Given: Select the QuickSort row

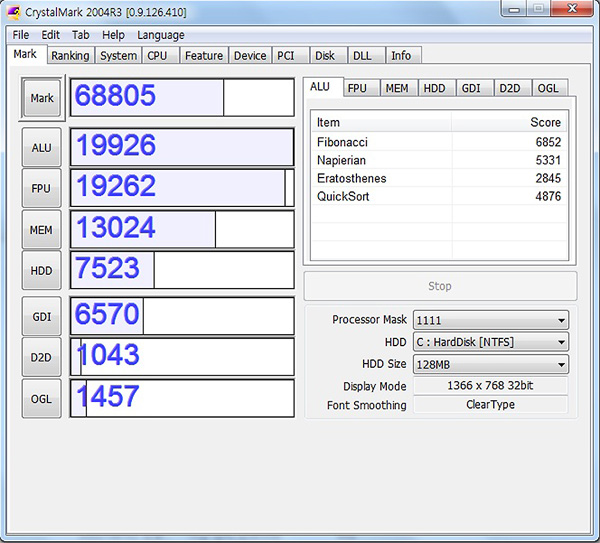Looking at the screenshot, I should click(439, 196).
